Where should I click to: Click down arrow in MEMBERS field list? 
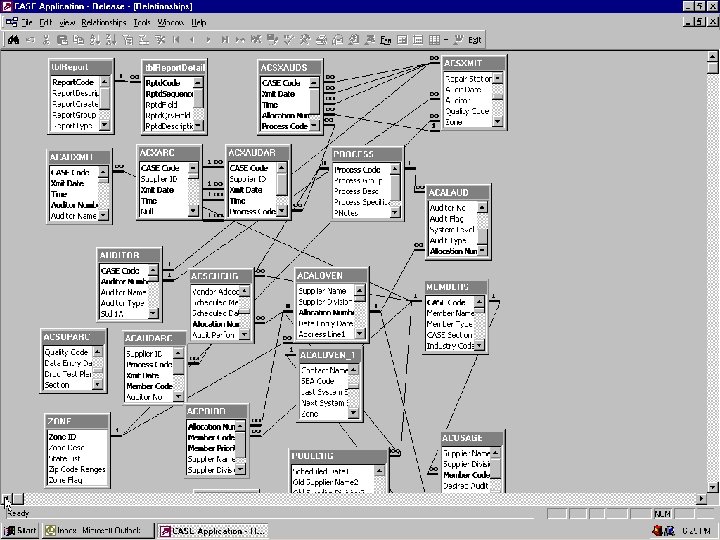click(479, 345)
